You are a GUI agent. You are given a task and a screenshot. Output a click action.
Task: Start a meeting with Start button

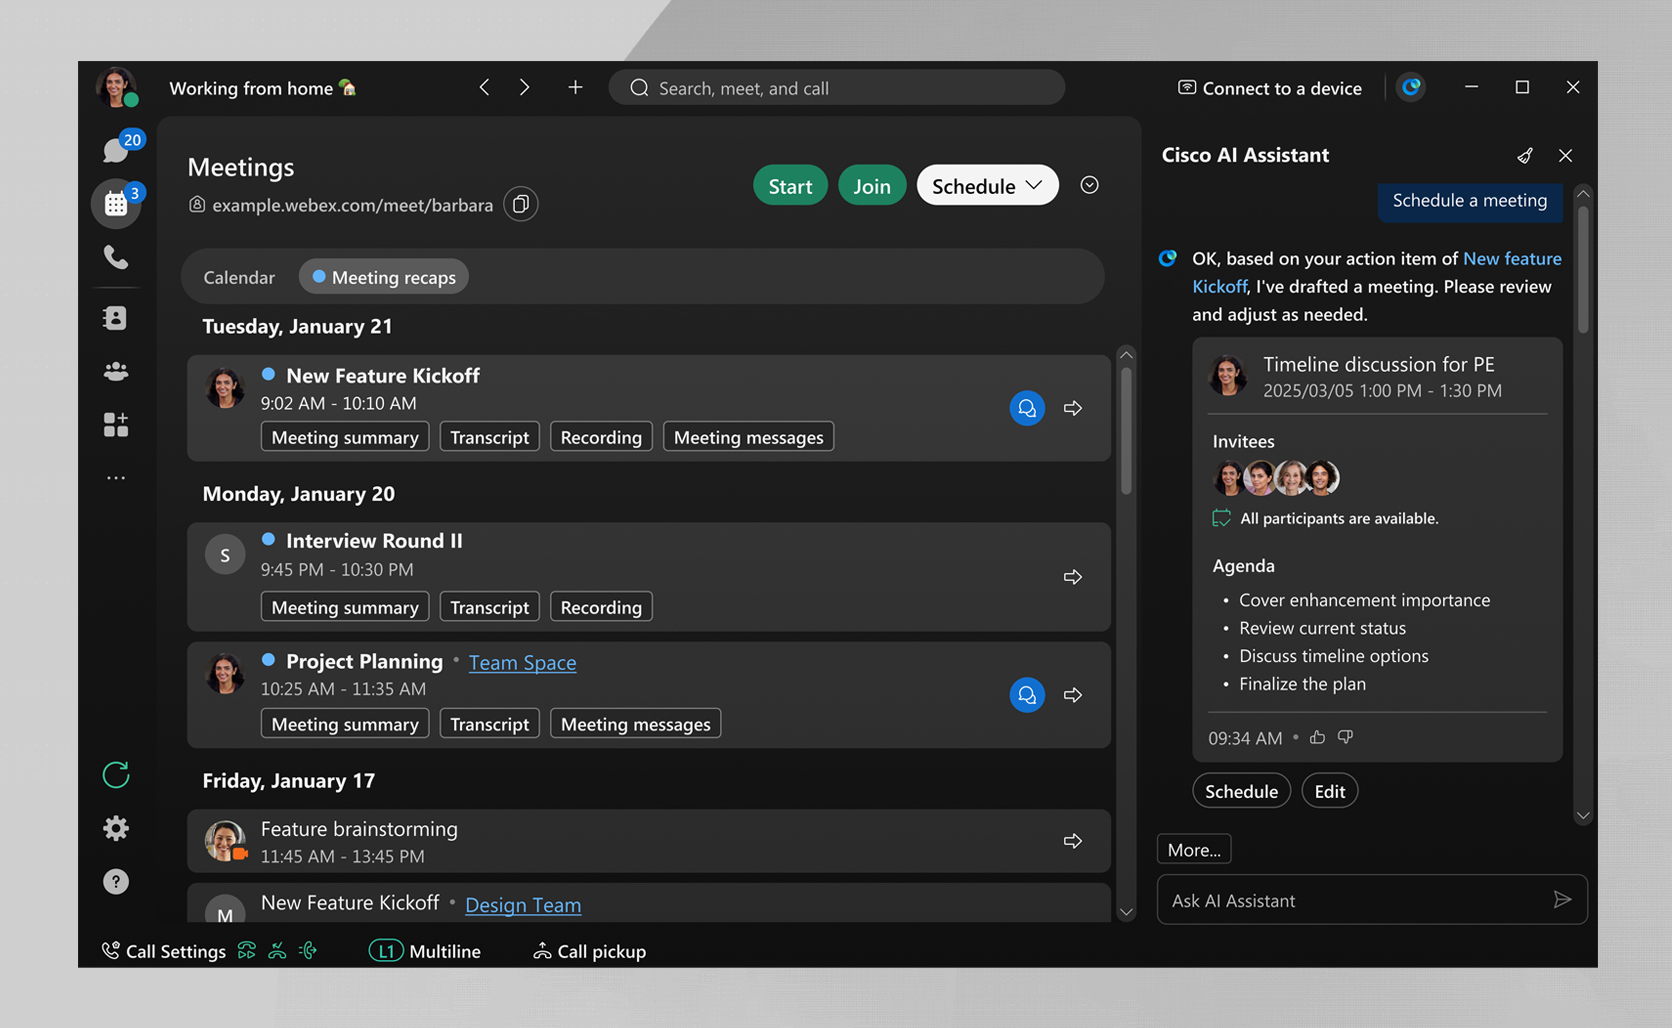790,186
